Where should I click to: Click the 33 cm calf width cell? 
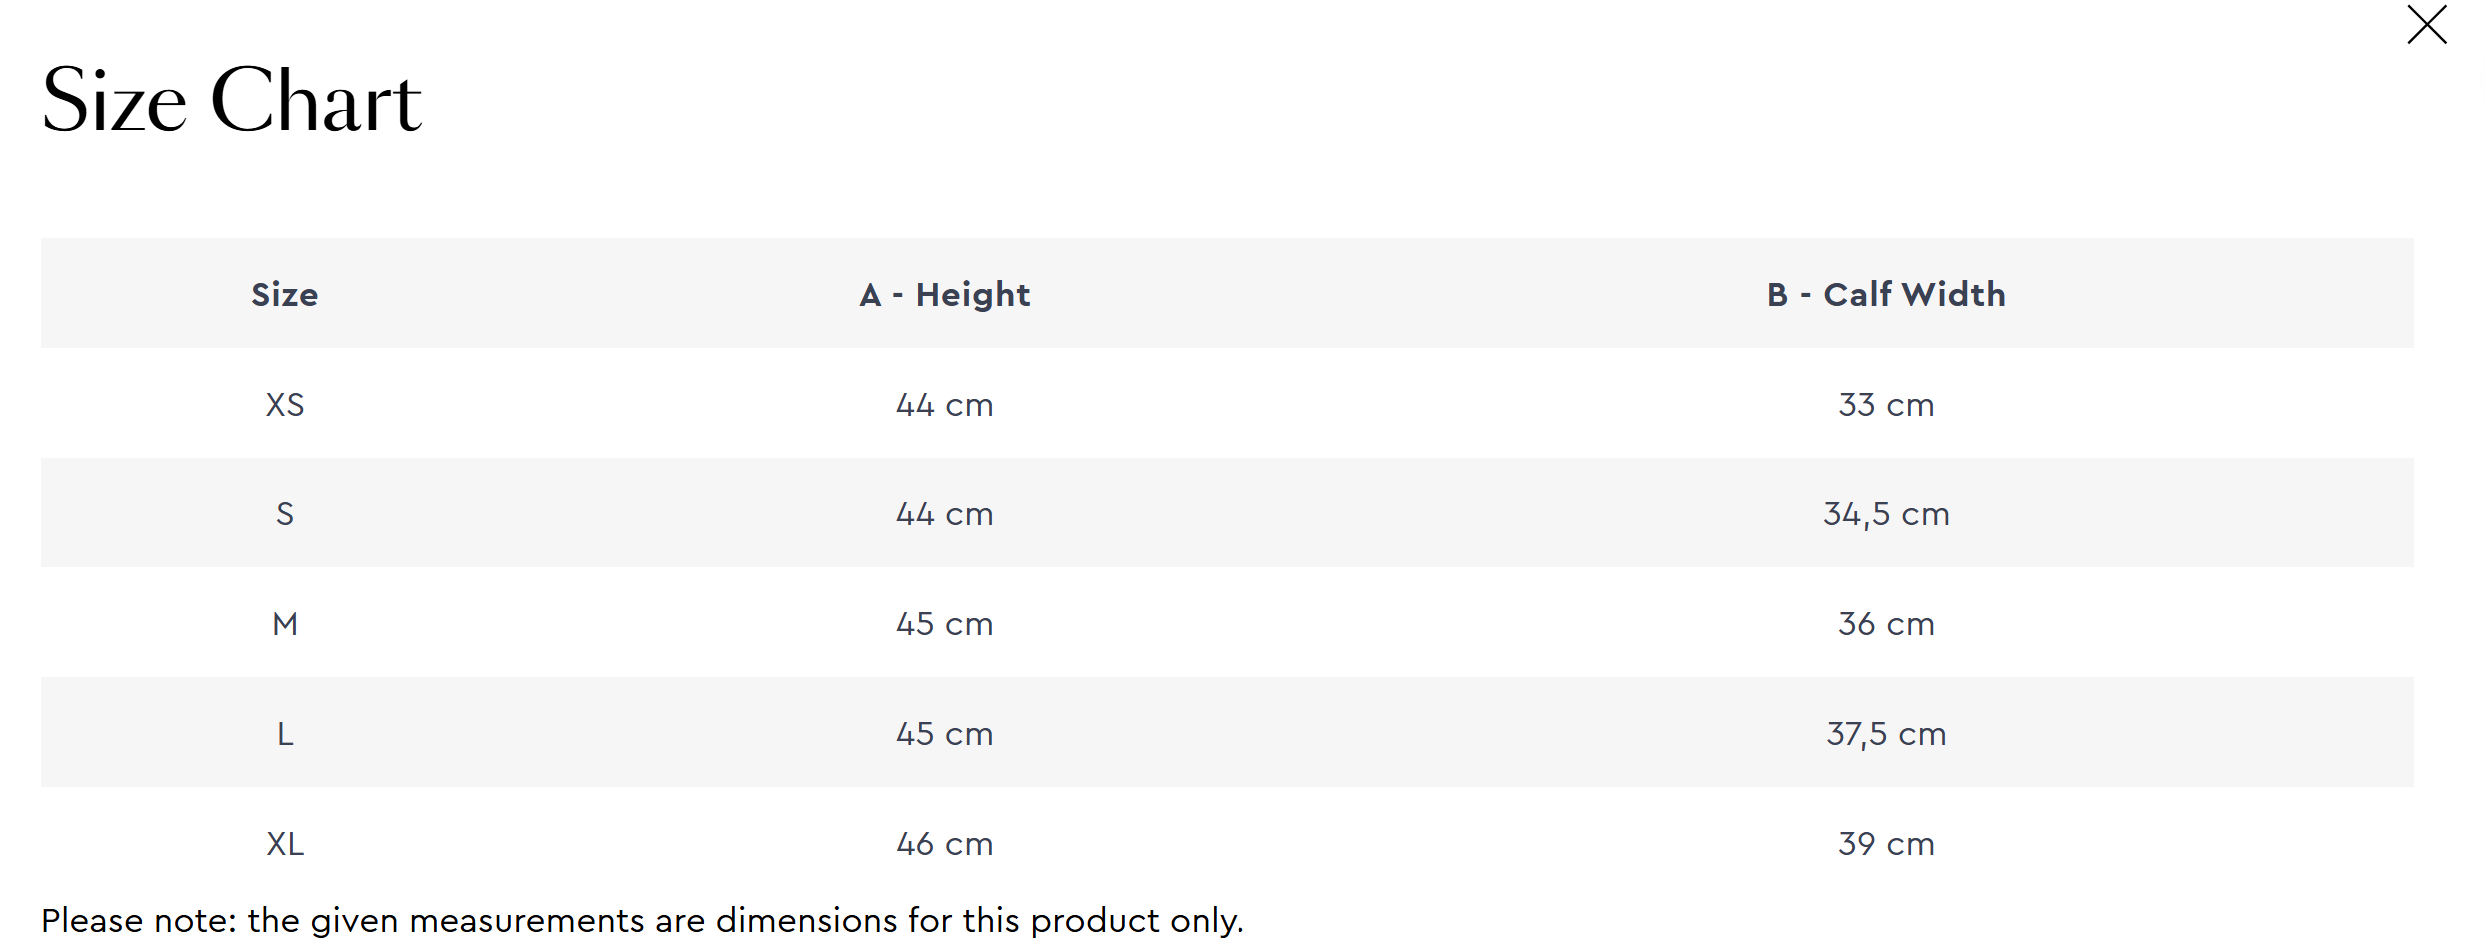[1886, 405]
